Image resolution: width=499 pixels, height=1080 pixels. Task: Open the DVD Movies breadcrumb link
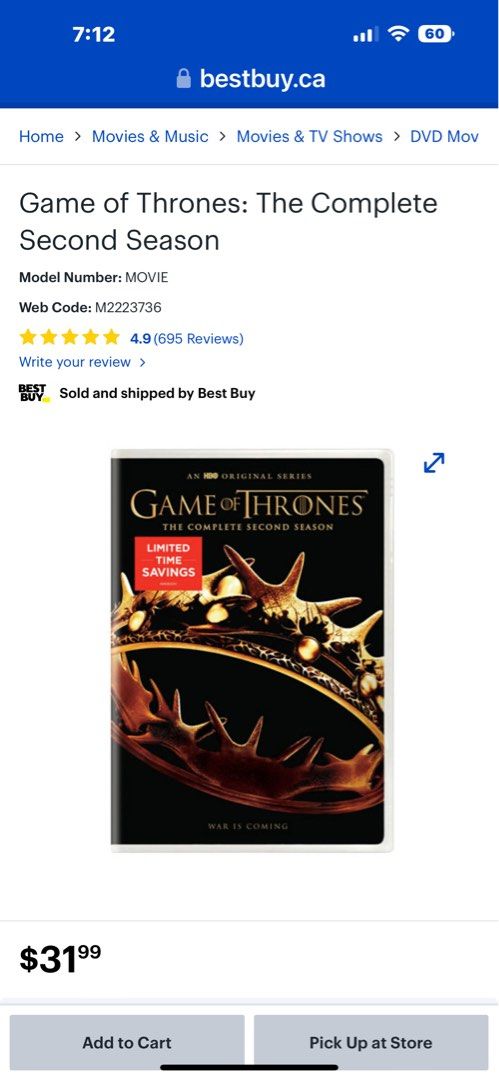445,136
